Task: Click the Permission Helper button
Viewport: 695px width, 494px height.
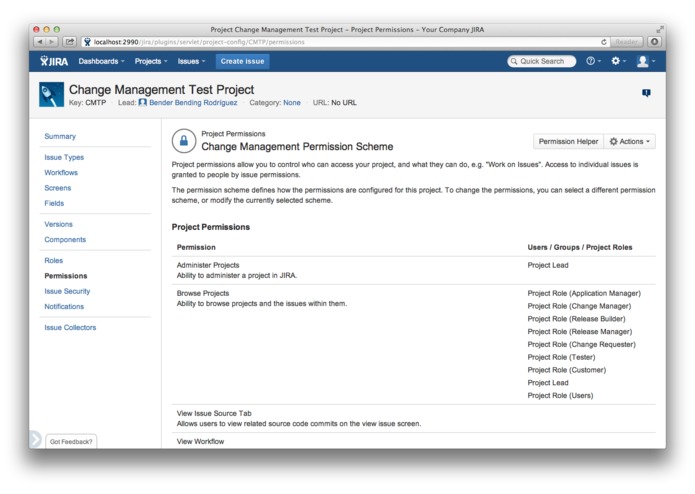Action: pyautogui.click(x=568, y=141)
